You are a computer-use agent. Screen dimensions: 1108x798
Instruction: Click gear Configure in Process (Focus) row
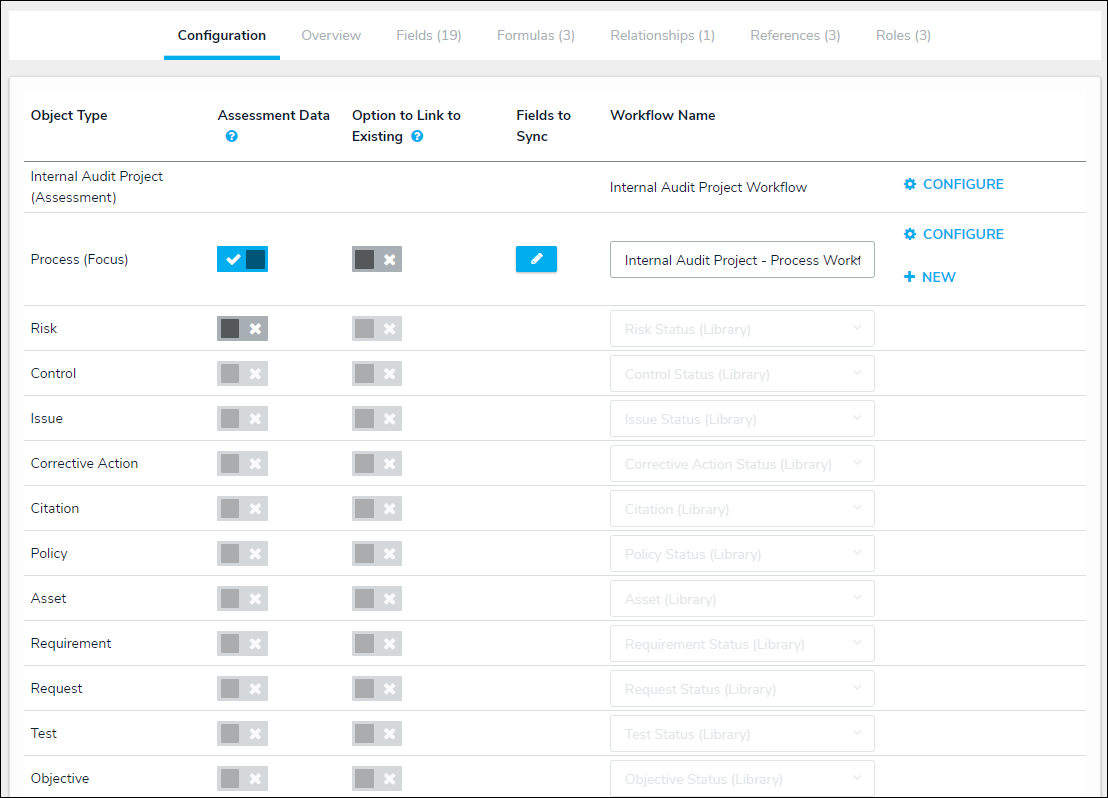click(x=910, y=234)
